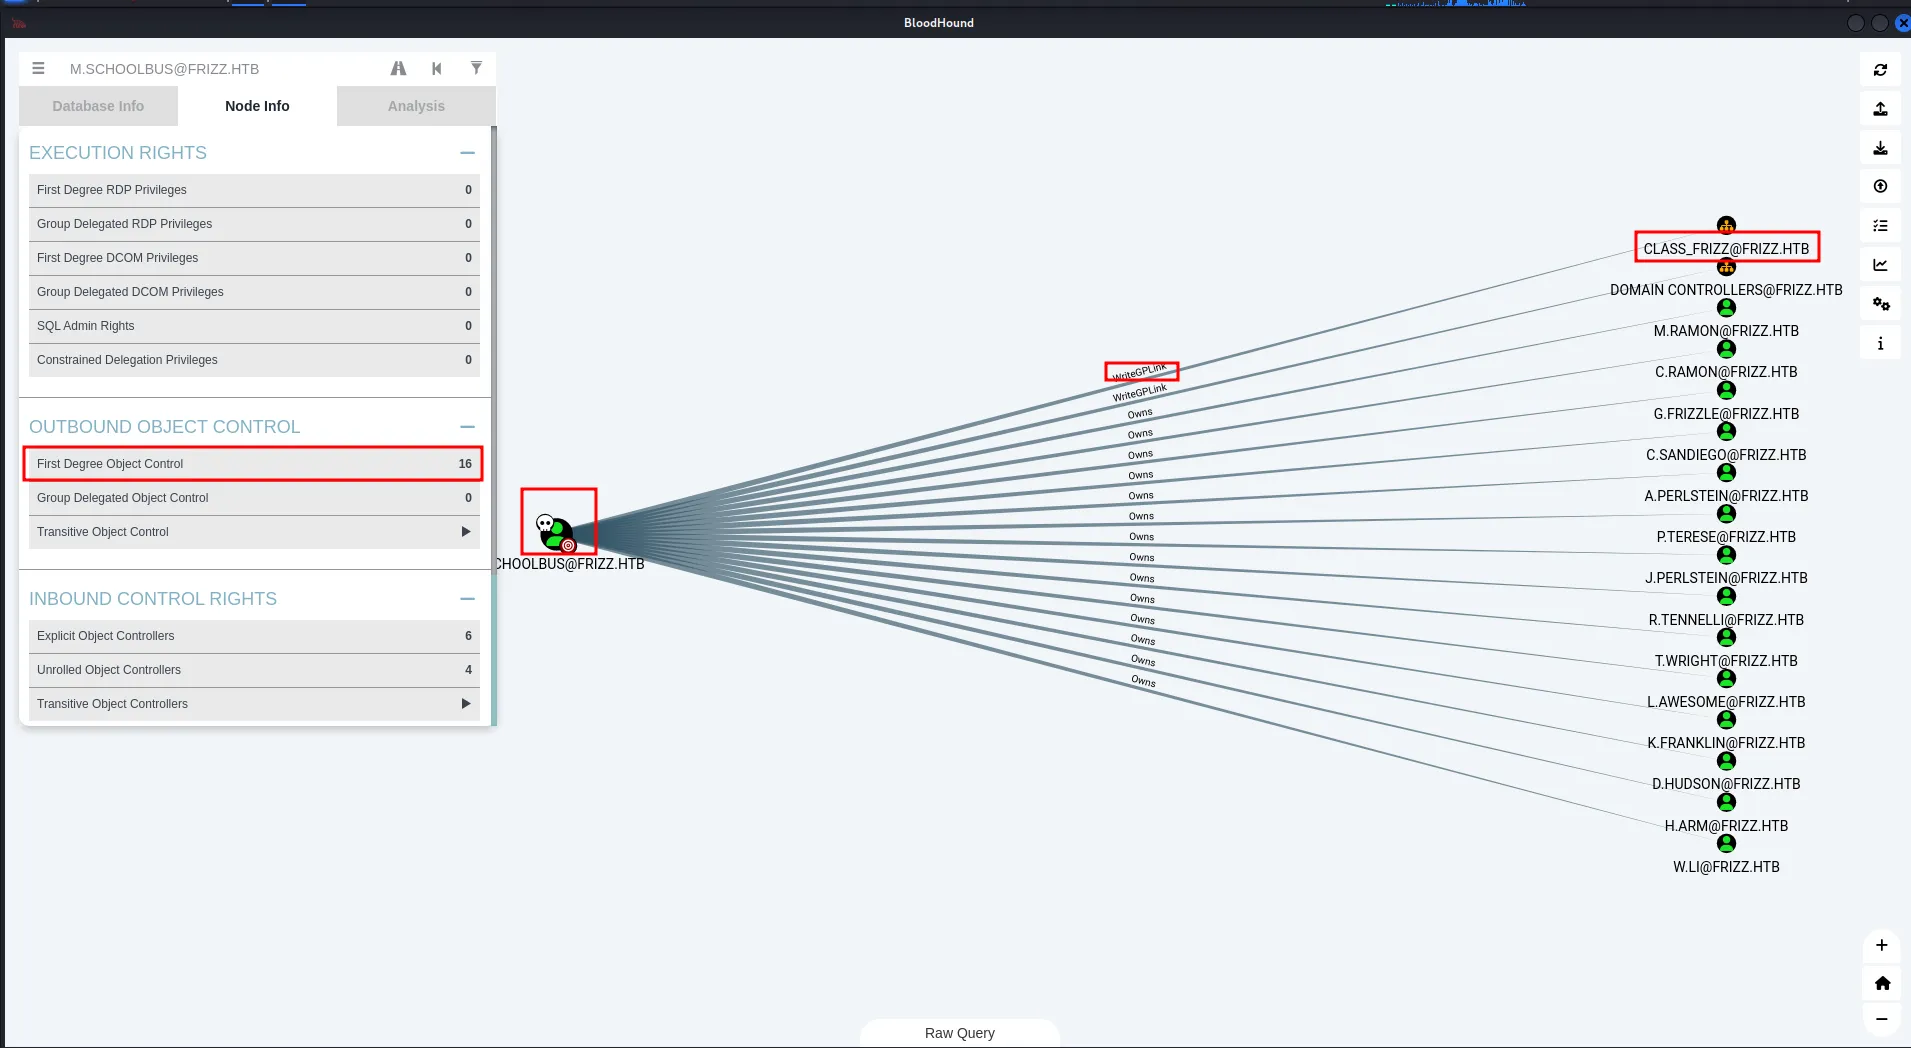This screenshot has height=1048, width=1911.
Task: Open the upload status checklist icon
Action: pos(1880,226)
